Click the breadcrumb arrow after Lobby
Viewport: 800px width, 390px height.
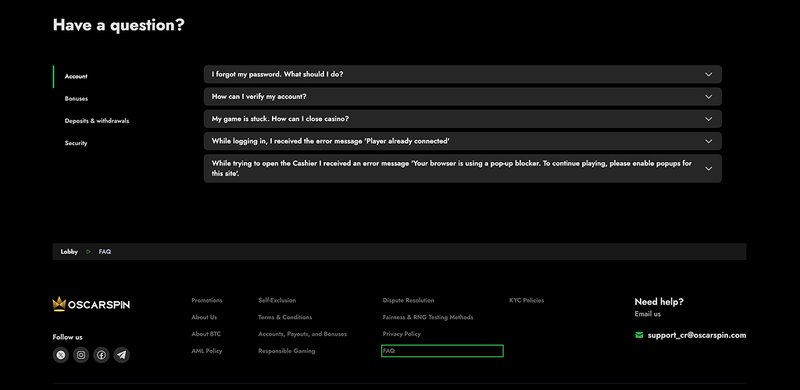[x=88, y=252]
